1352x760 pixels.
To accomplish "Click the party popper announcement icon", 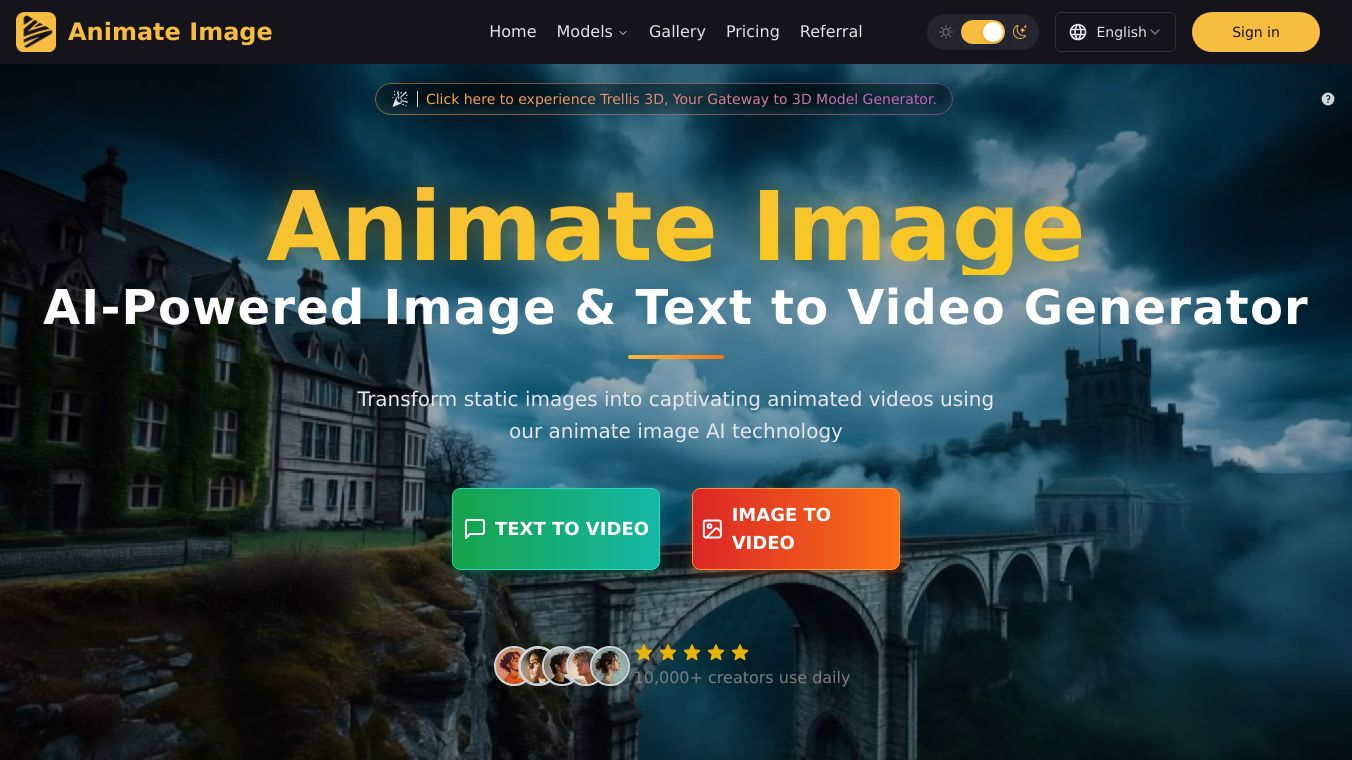I will coord(400,99).
